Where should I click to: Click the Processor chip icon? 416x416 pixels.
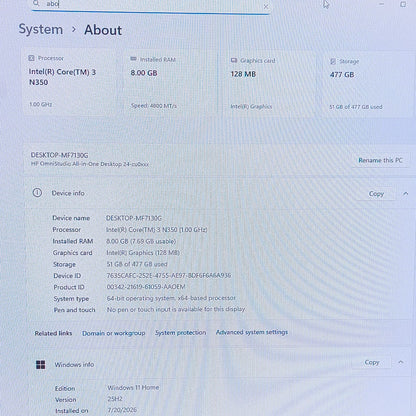[31, 58]
